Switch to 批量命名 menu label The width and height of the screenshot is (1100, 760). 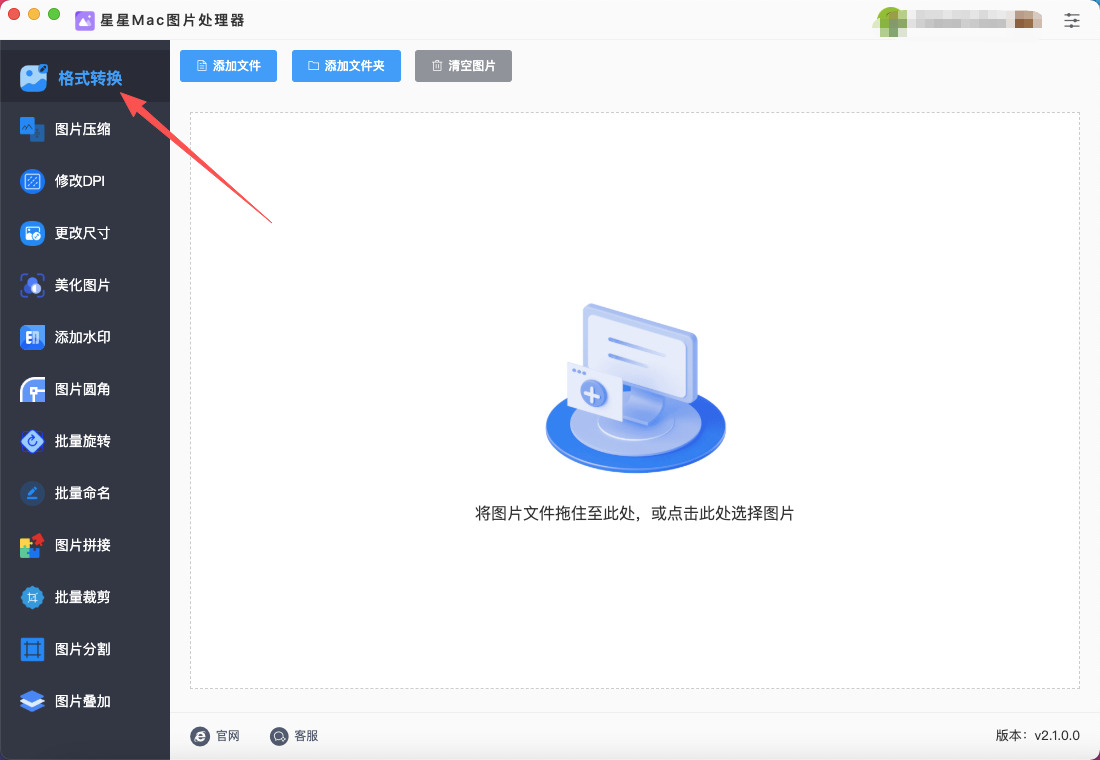pos(83,493)
